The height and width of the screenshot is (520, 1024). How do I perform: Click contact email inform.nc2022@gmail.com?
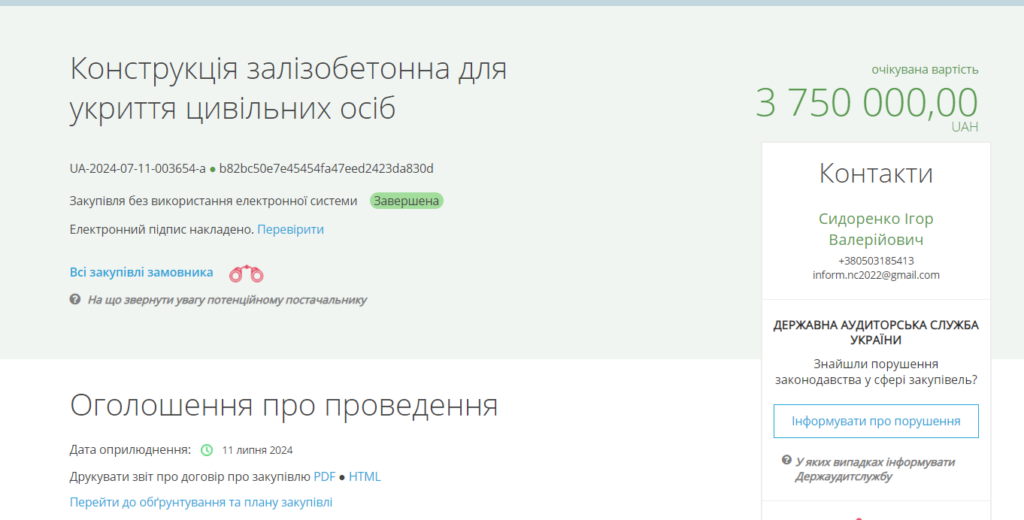(875, 275)
